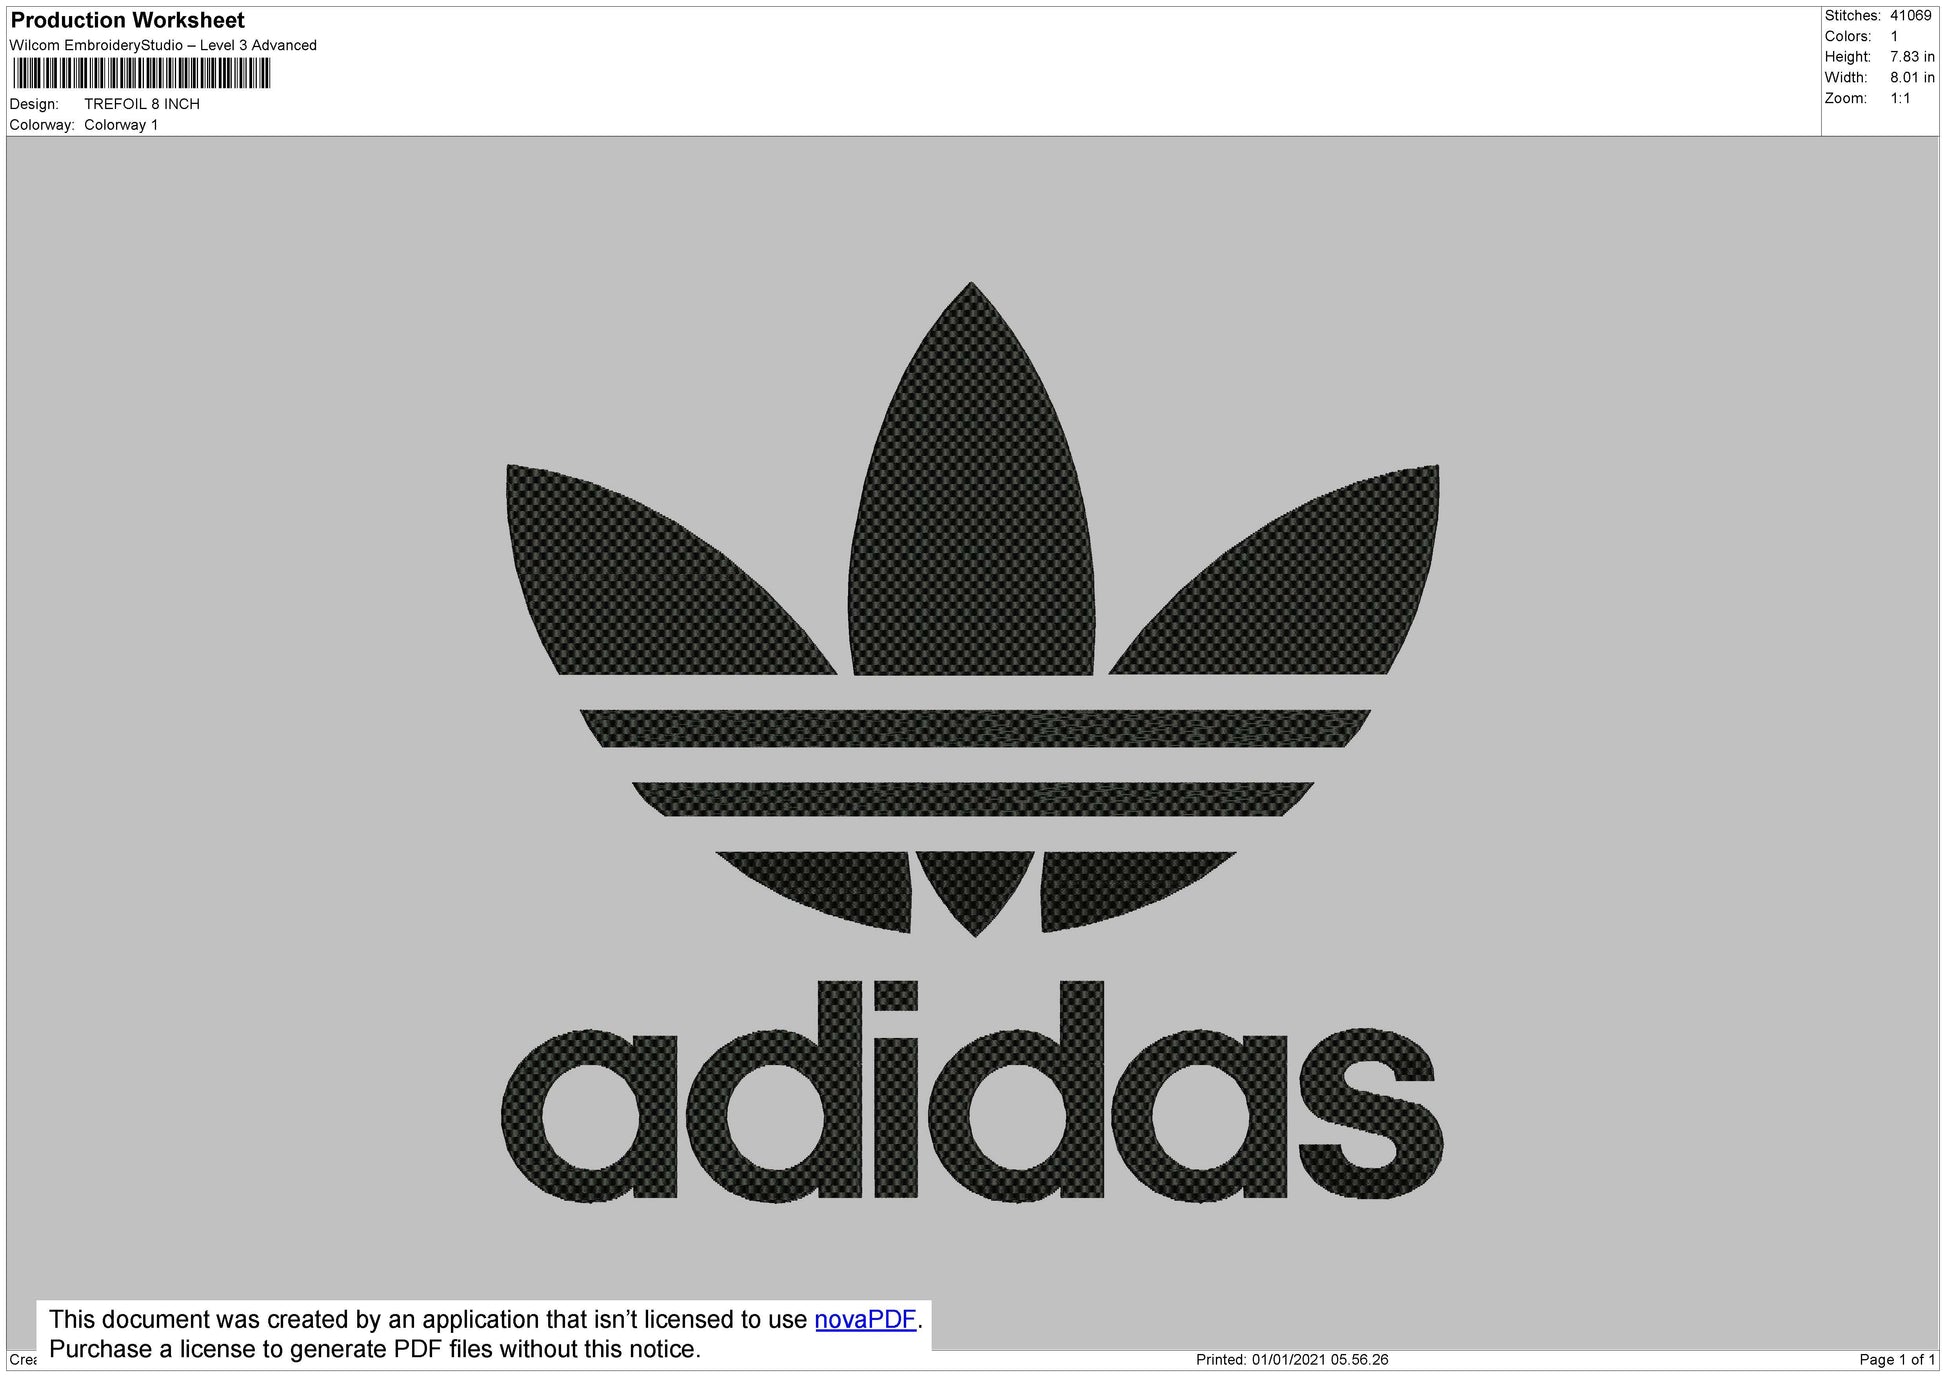This screenshot has height=1376, width=1946.
Task: Click the barcode under the software name
Action: pyautogui.click(x=142, y=74)
